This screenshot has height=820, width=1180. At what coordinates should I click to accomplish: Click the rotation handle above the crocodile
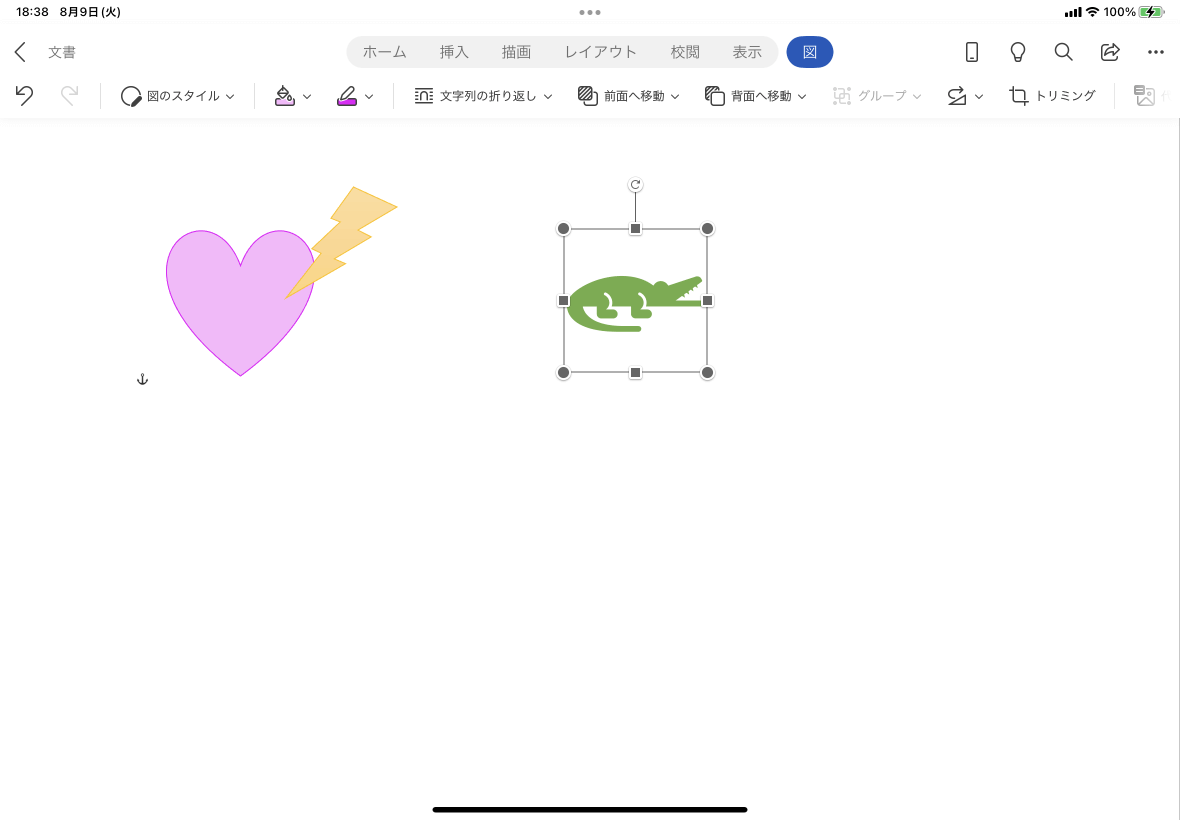tap(635, 184)
